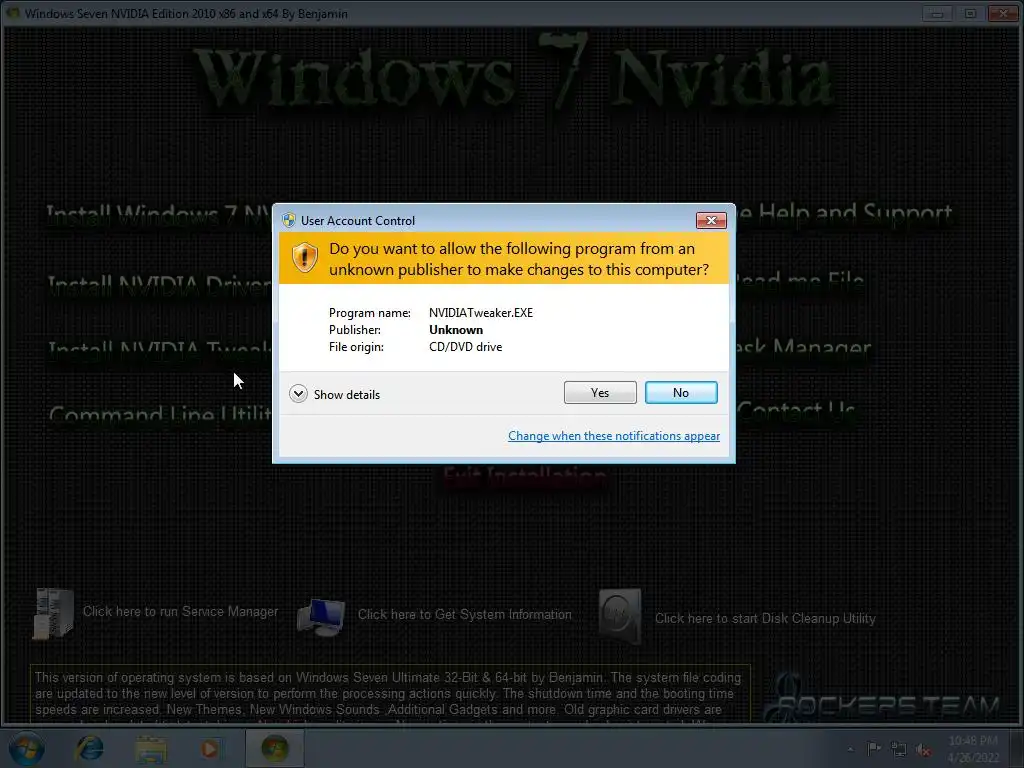Viewport: 1024px width, 768px height.
Task: Open Windows Explorer folder on the taskbar
Action: [151, 748]
